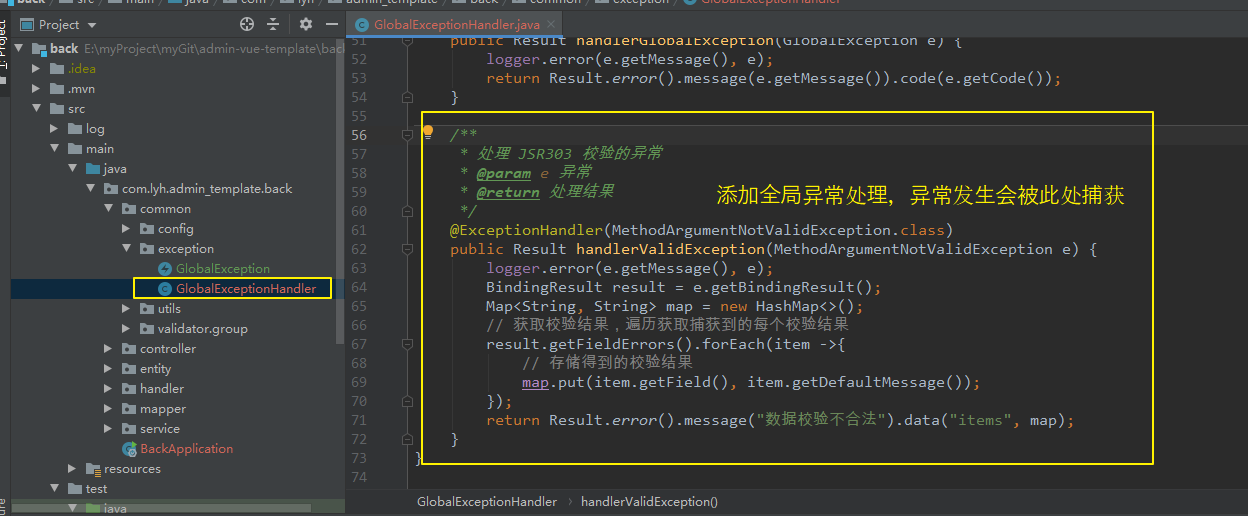
Task: Click the collapse all icon in Project panel
Action: tap(274, 24)
